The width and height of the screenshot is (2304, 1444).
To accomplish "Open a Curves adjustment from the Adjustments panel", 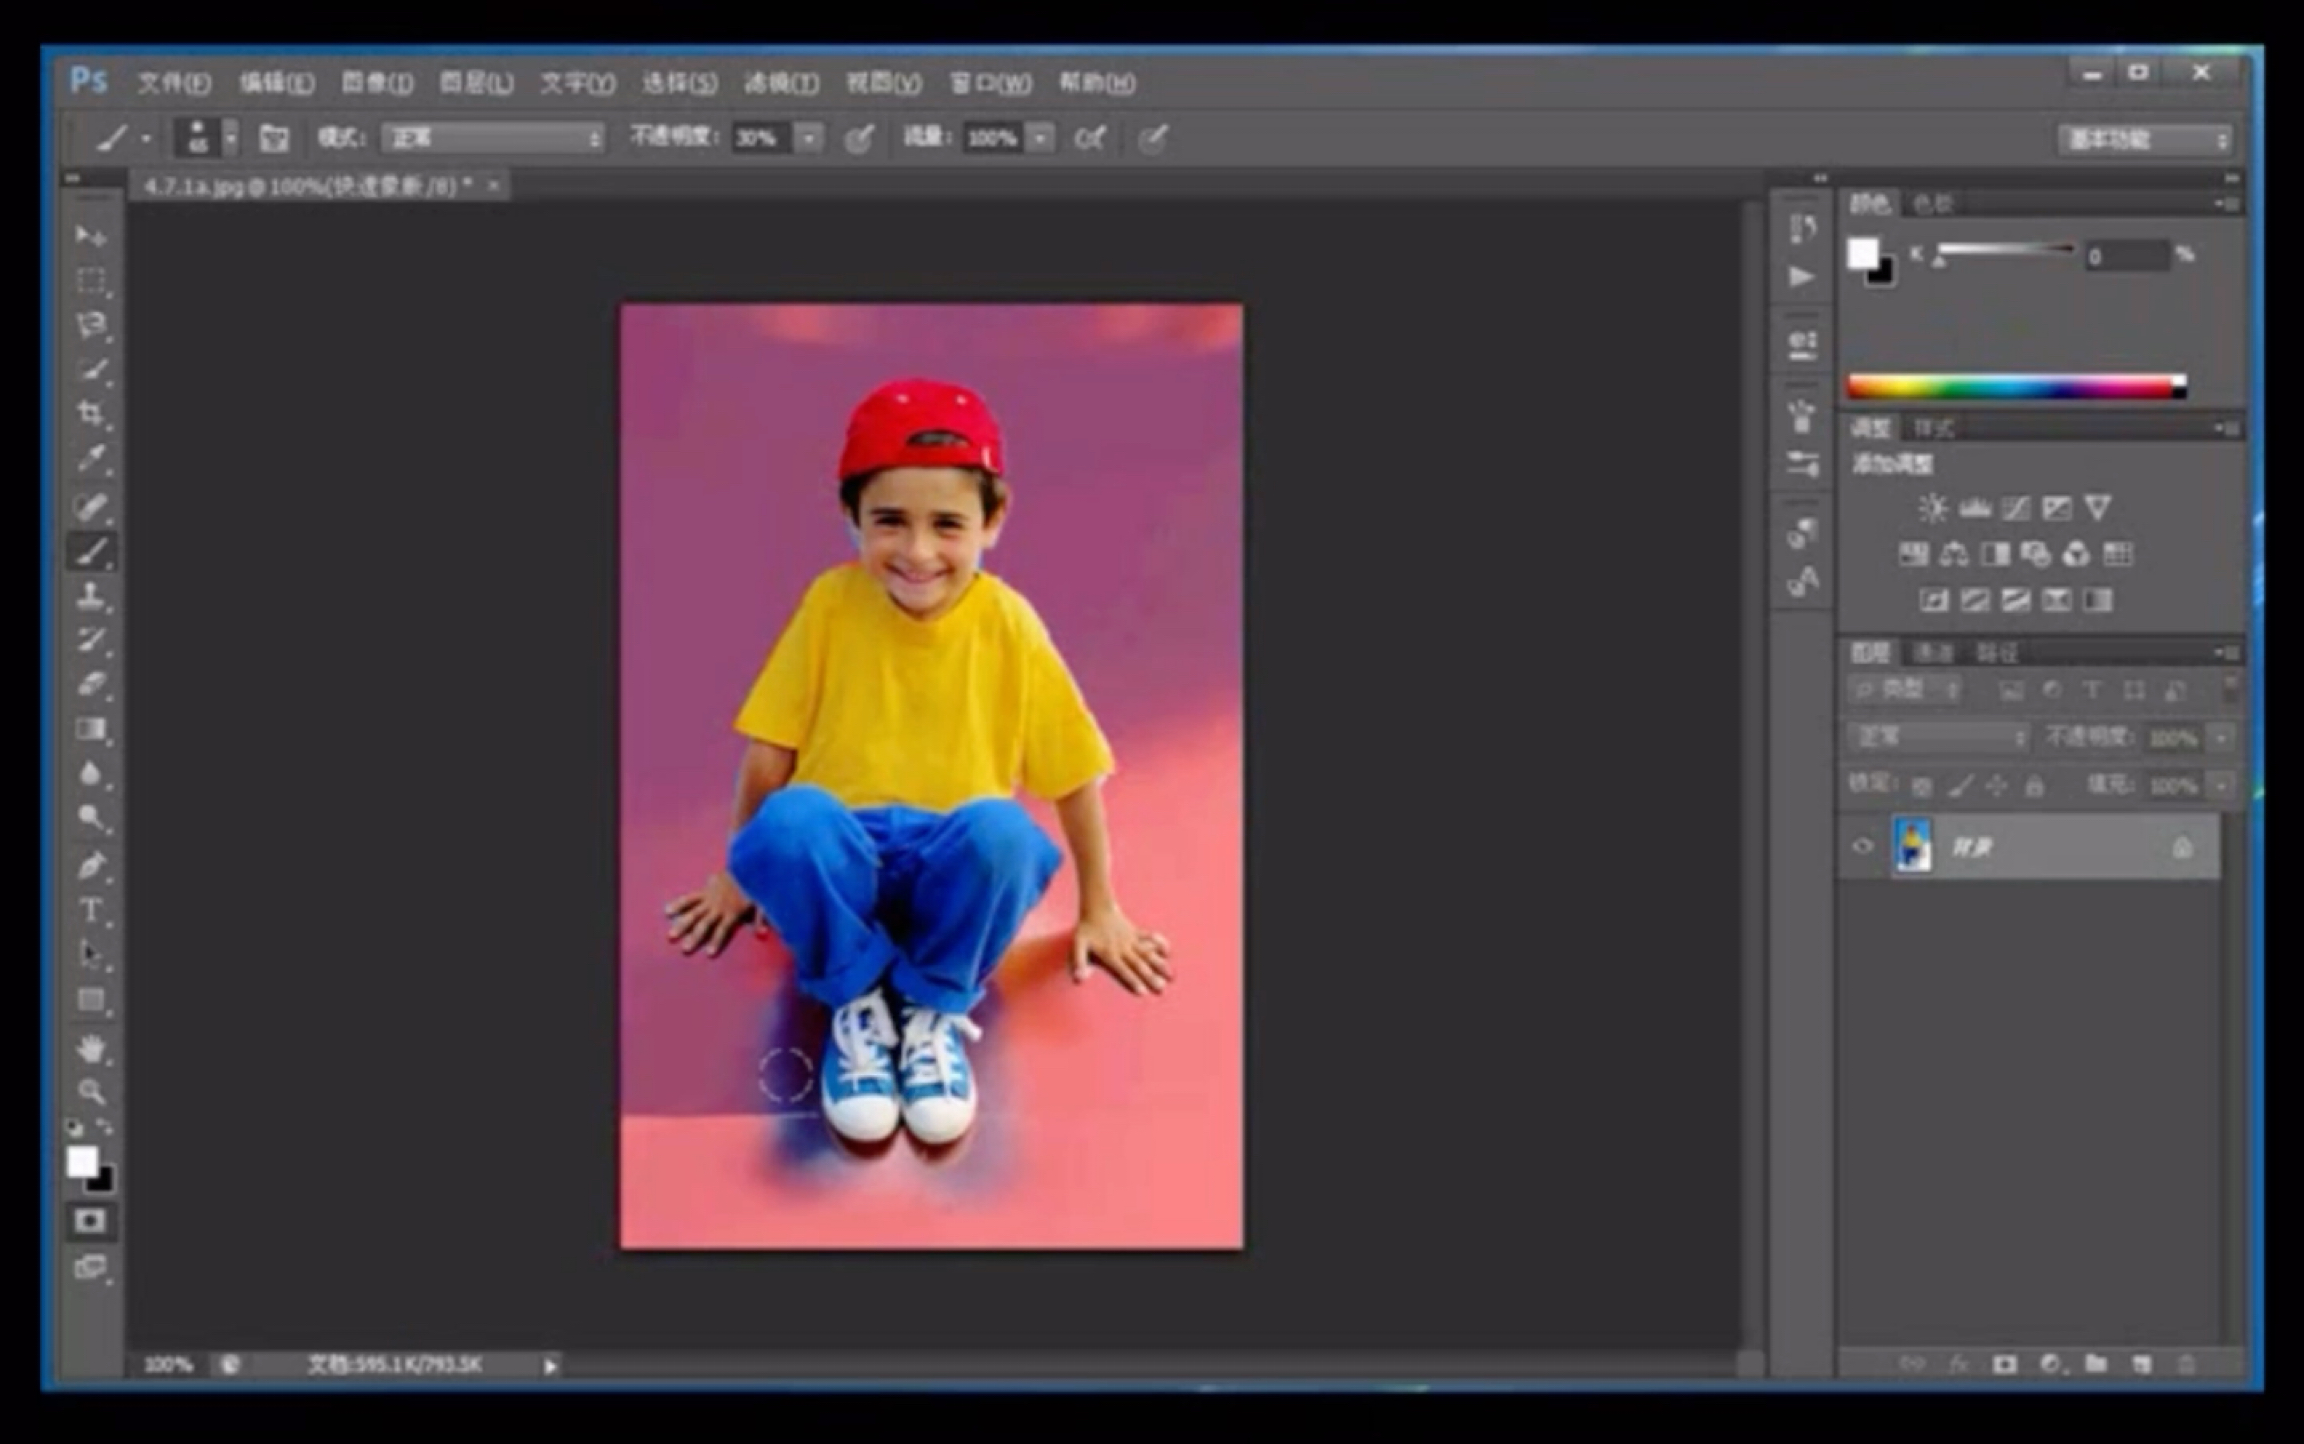I will [x=2015, y=508].
